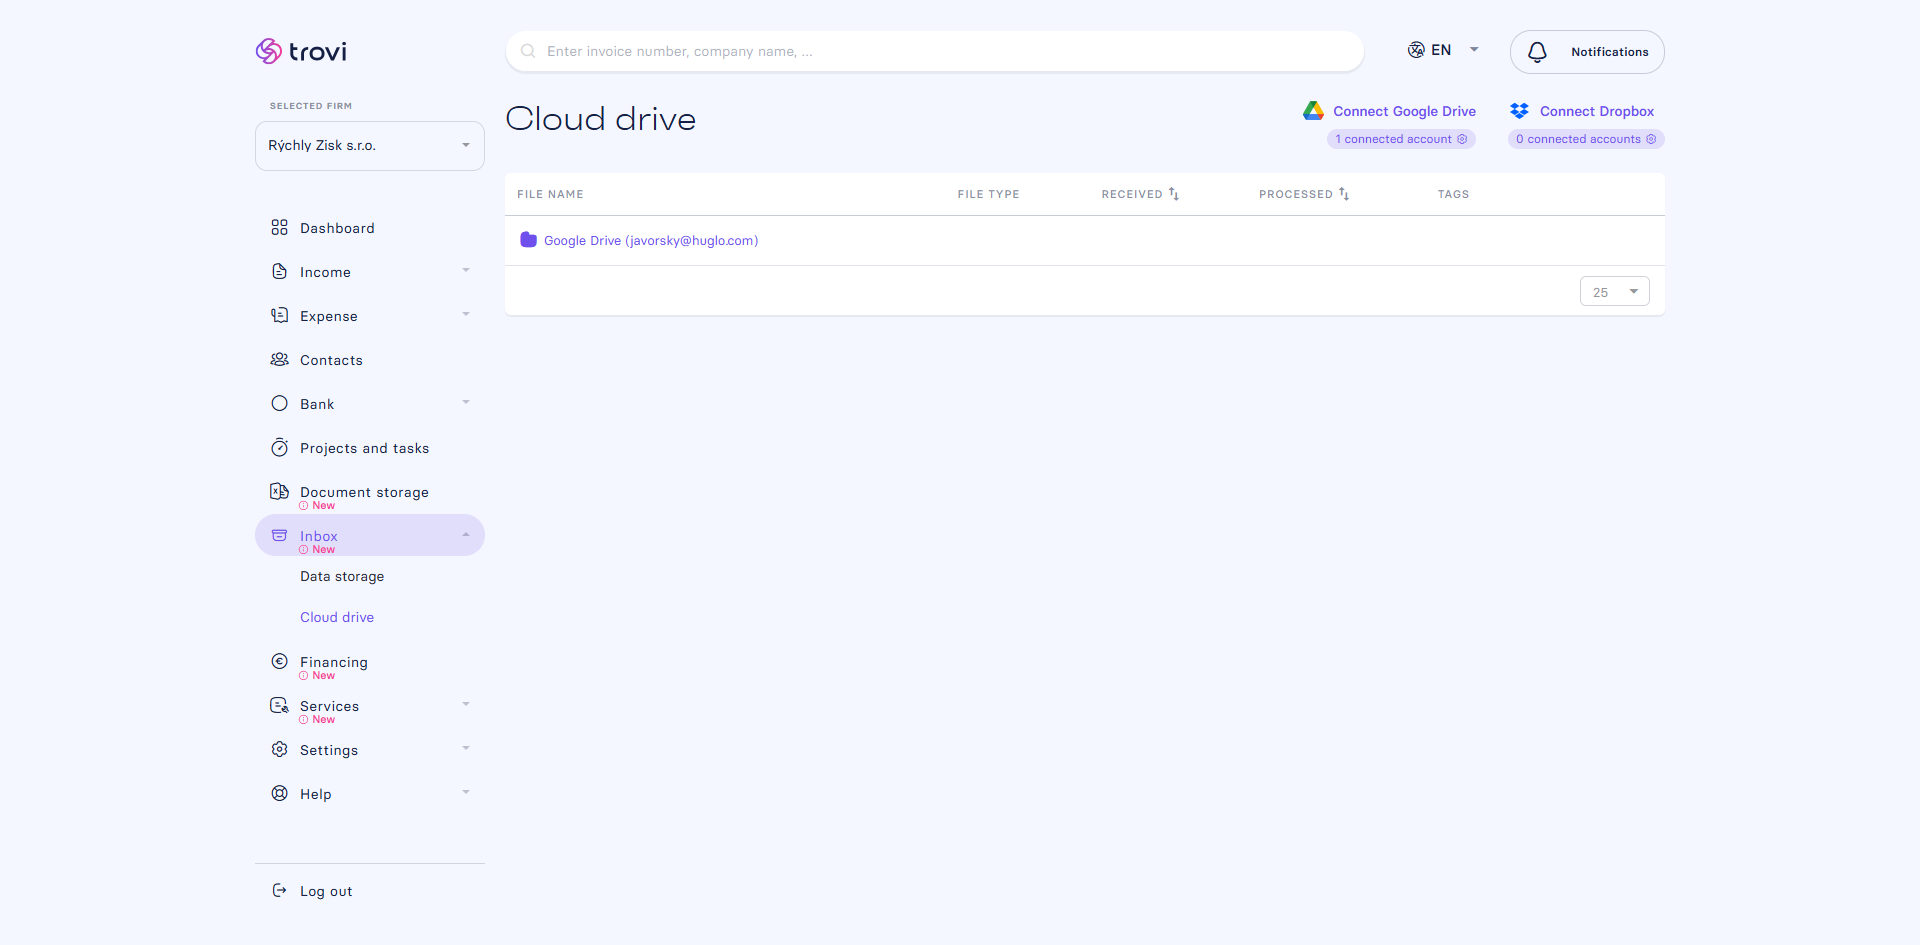Open the 25 rows-per-page dropdown

tap(1615, 292)
